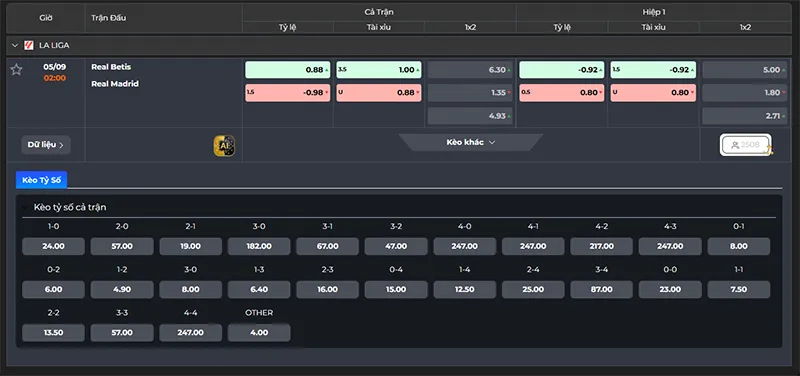Click the Hiệp 1 column header

[654, 12]
